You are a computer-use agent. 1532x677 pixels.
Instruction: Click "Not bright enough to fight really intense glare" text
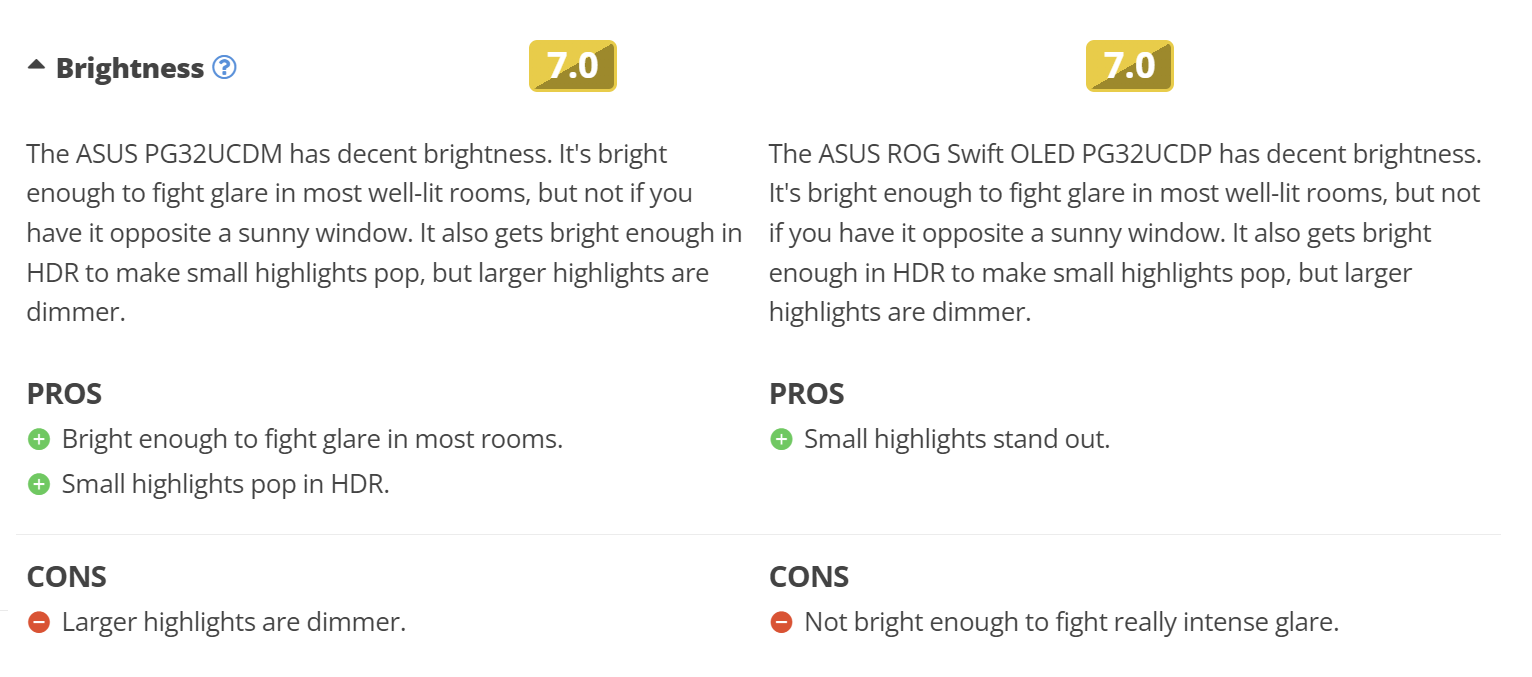(x=1071, y=622)
